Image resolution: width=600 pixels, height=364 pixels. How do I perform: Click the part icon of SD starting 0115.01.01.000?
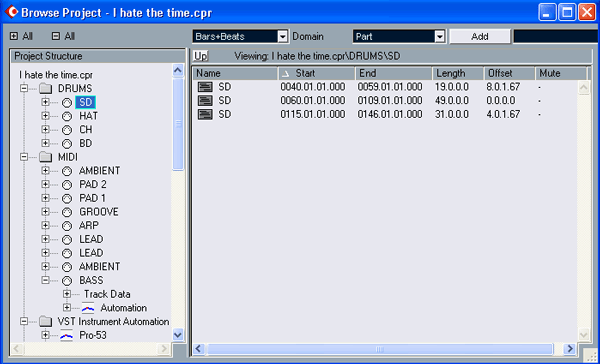tap(205, 114)
